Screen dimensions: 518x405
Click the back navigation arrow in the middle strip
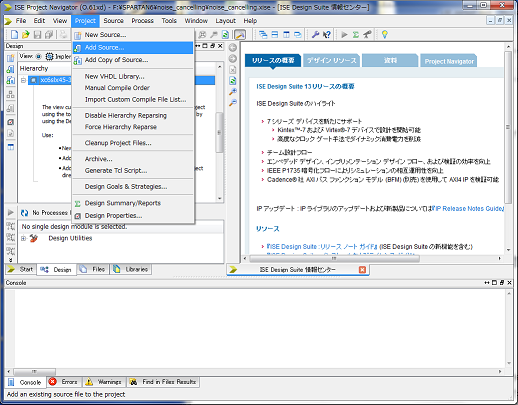233,48
